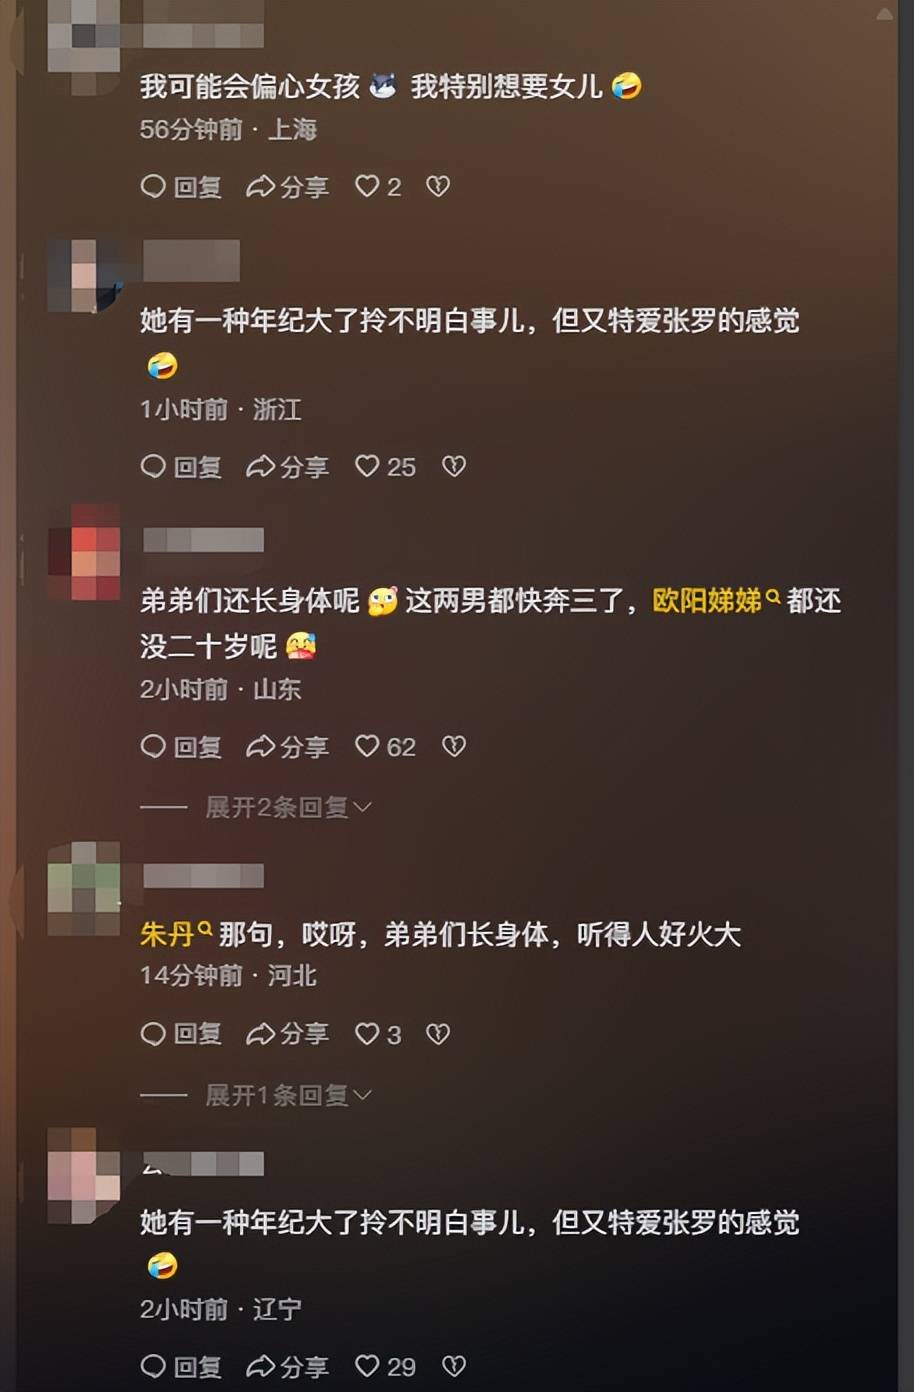Reply to the Shanghai comment
Viewport: 914px width, 1392px height.
pos(181,187)
